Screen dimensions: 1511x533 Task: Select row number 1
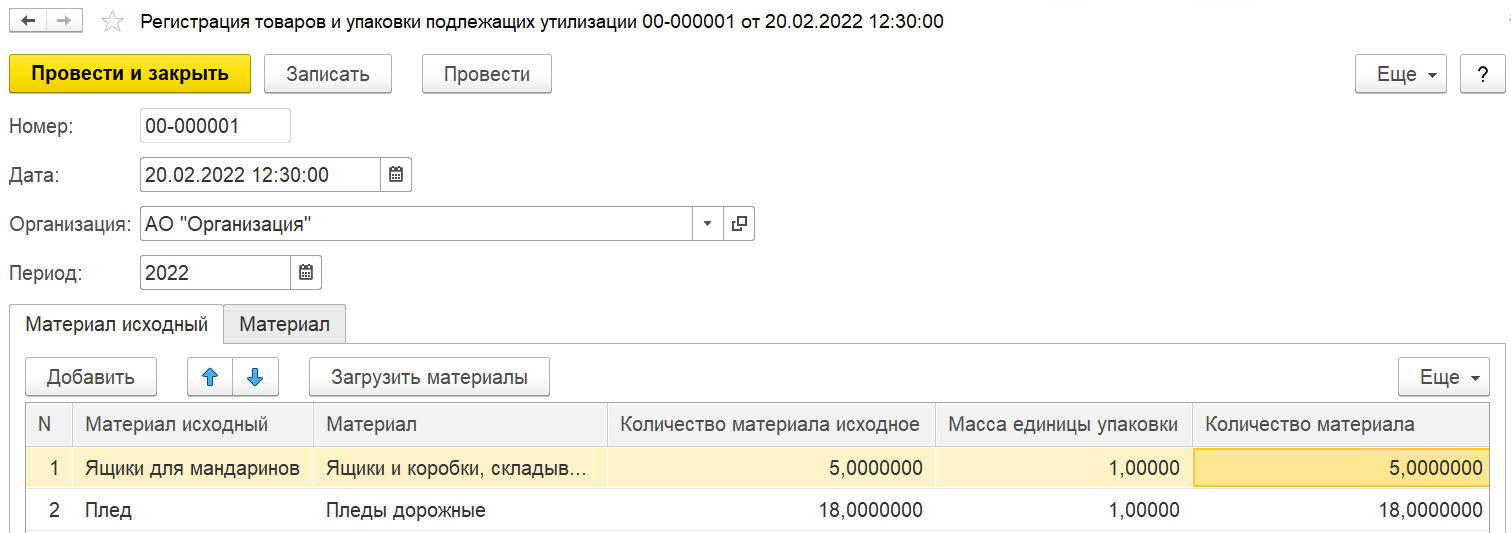click(x=48, y=467)
